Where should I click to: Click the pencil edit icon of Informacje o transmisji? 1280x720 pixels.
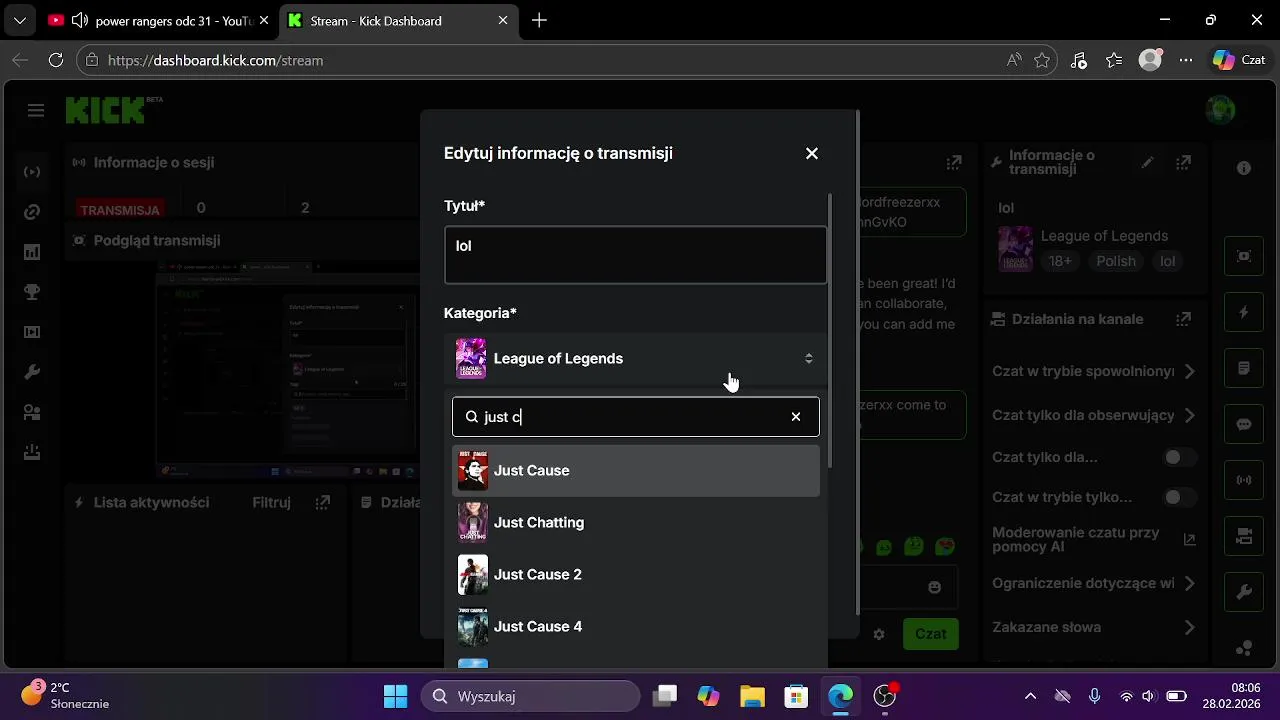[x=1148, y=162]
